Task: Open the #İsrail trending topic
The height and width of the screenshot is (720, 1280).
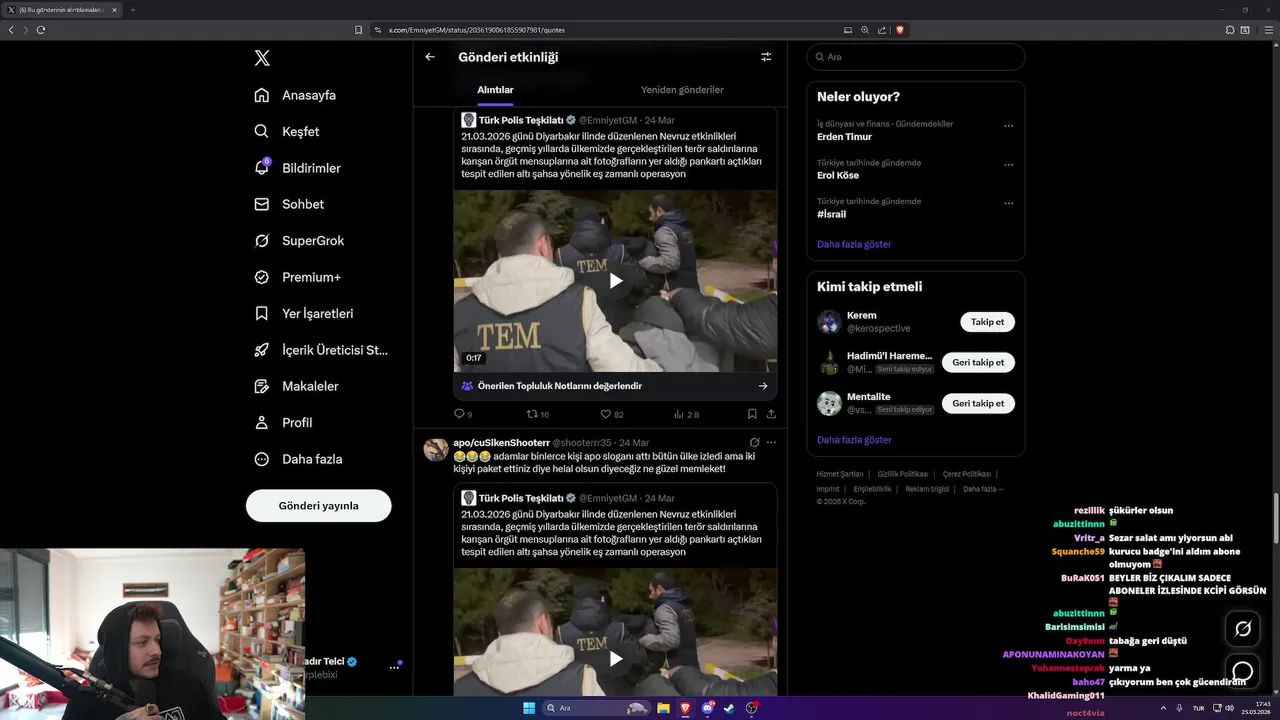Action: pos(831,214)
